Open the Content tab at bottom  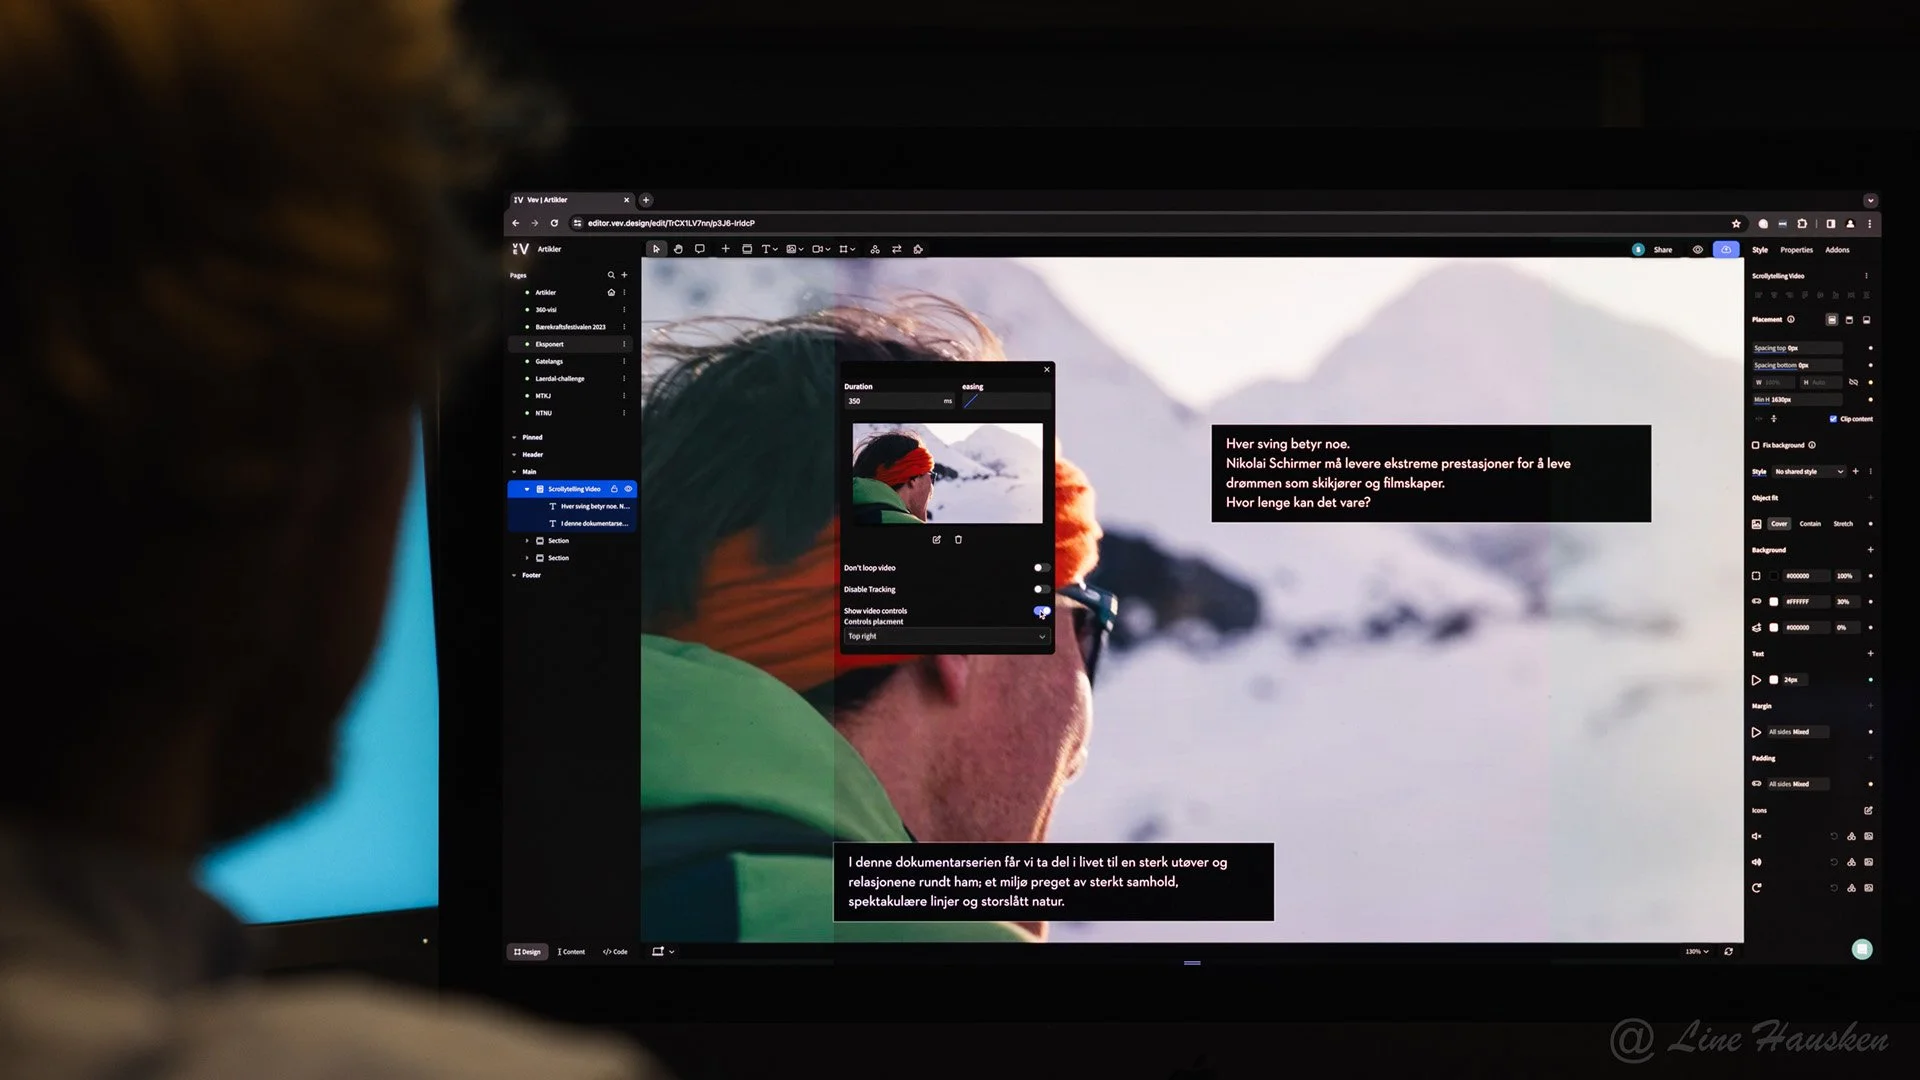point(571,952)
